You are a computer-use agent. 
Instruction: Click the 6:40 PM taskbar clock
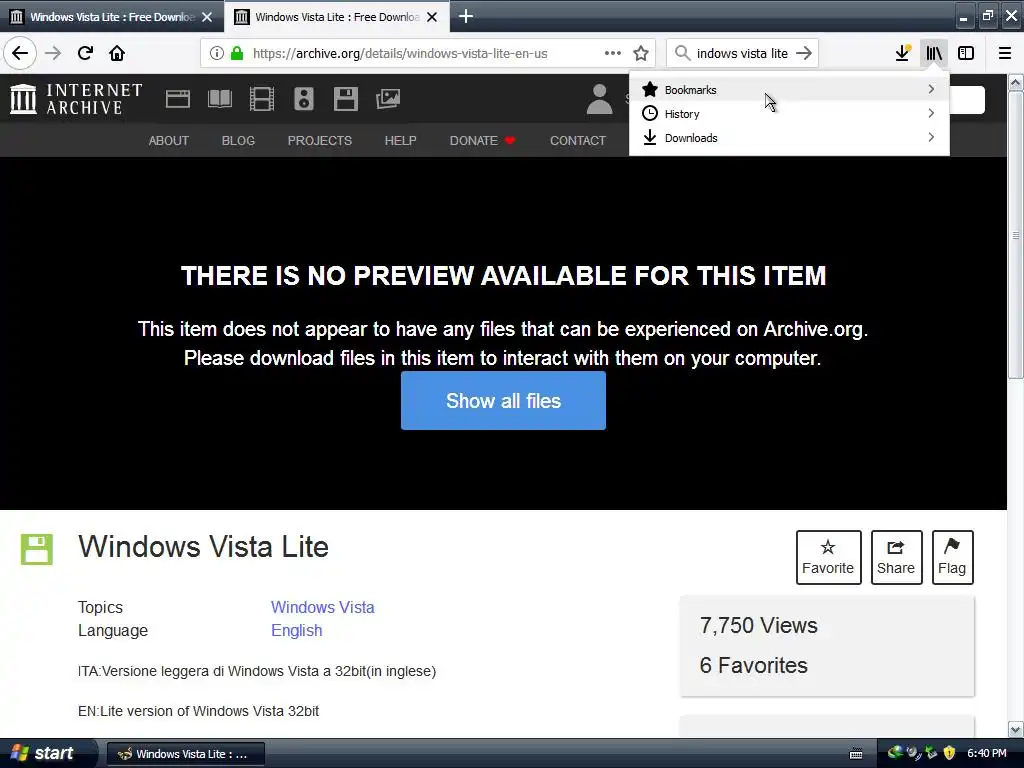[987, 753]
